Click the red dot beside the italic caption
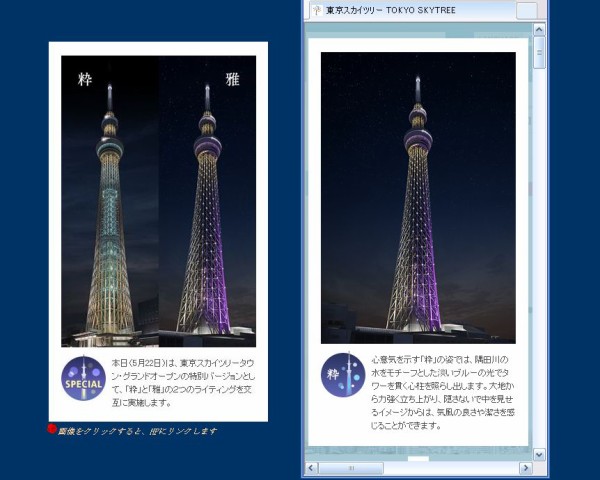600x480 pixels. pos(52,429)
